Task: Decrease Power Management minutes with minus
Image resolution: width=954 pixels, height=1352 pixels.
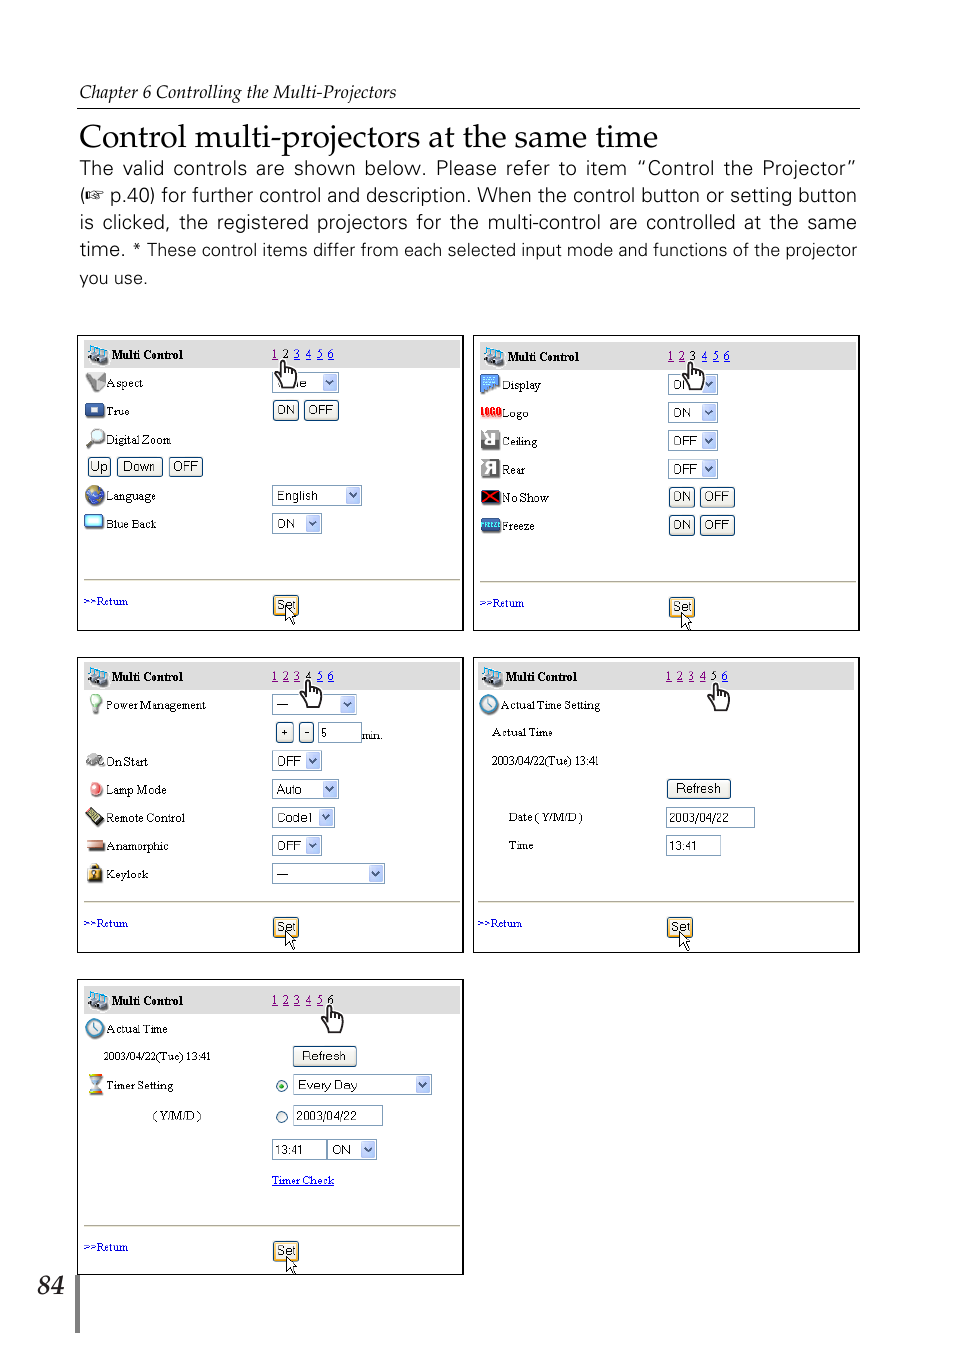Action: coord(306,732)
